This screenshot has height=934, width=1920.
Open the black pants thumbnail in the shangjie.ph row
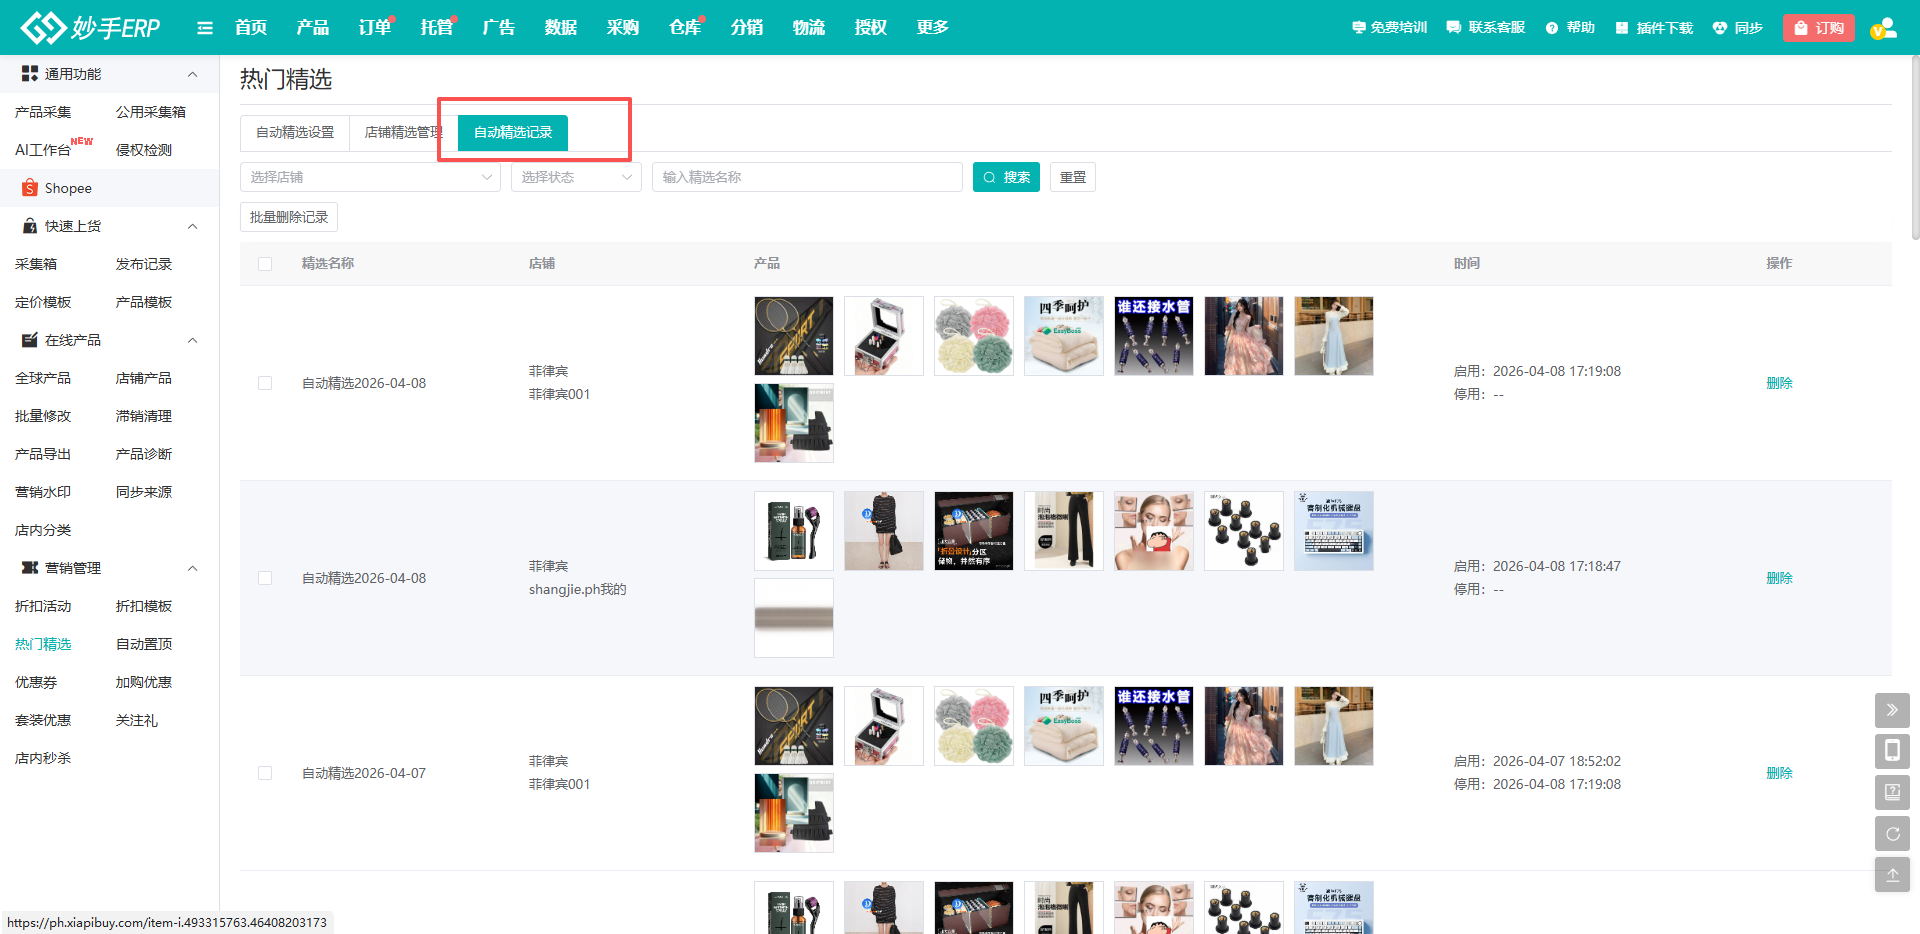point(1064,531)
